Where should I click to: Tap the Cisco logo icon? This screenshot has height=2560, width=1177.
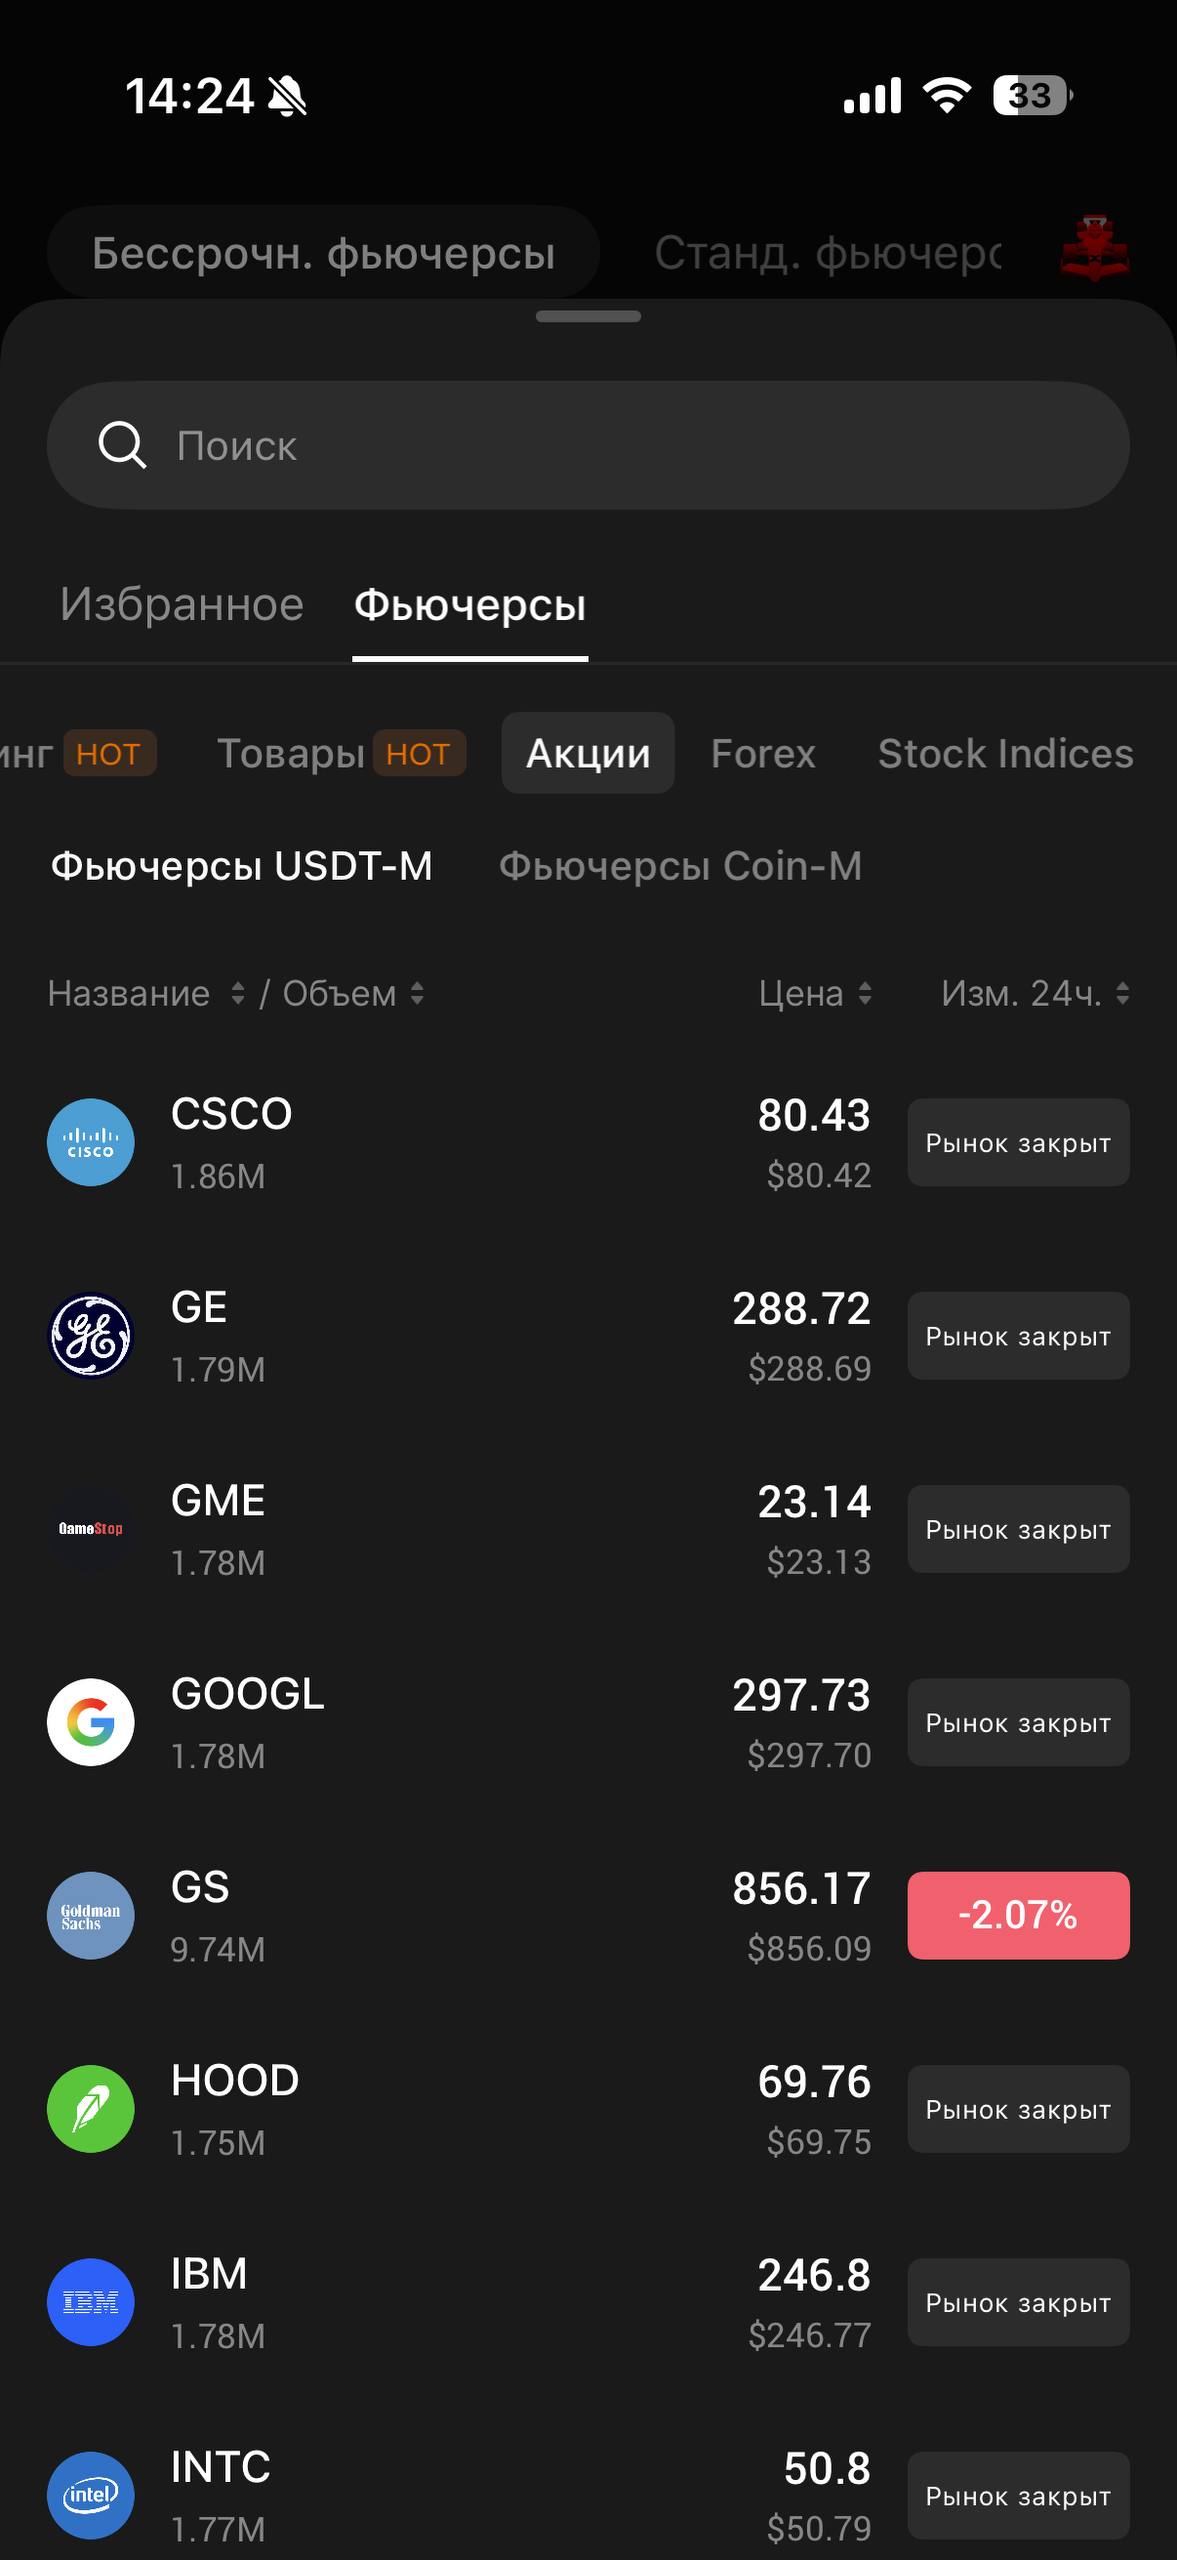click(91, 1142)
